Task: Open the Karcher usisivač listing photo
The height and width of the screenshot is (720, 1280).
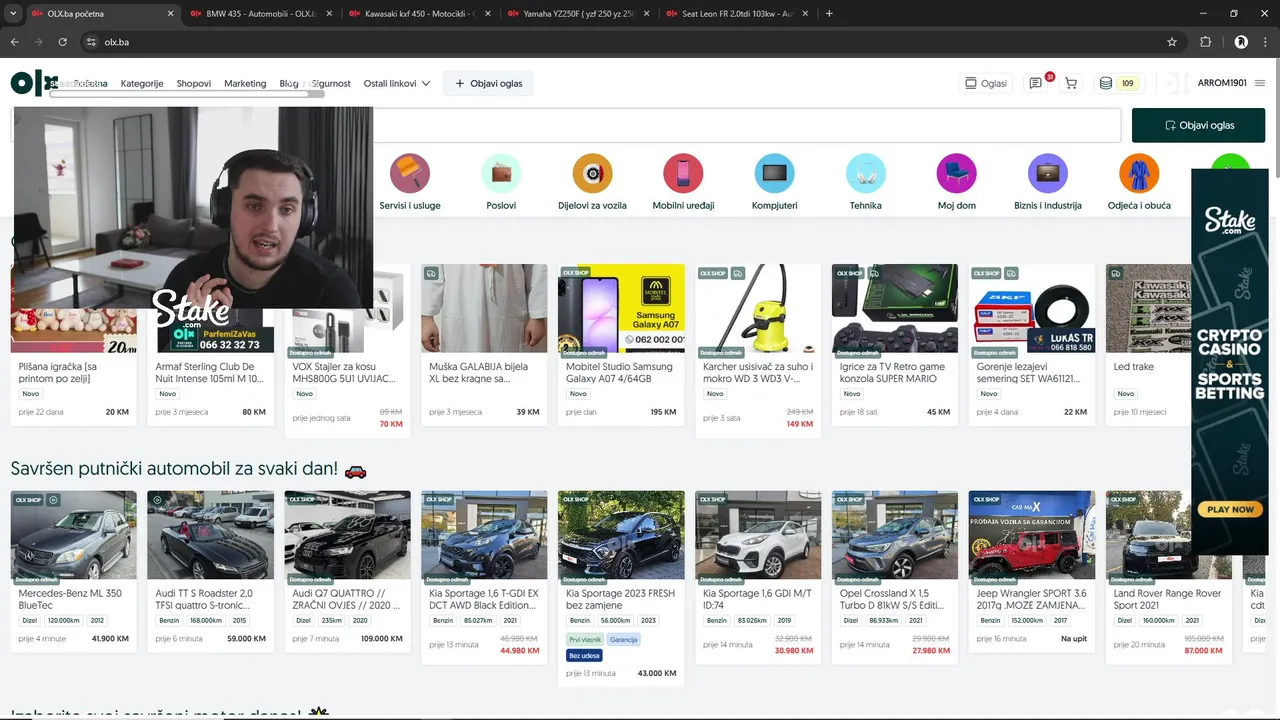Action: [x=758, y=308]
